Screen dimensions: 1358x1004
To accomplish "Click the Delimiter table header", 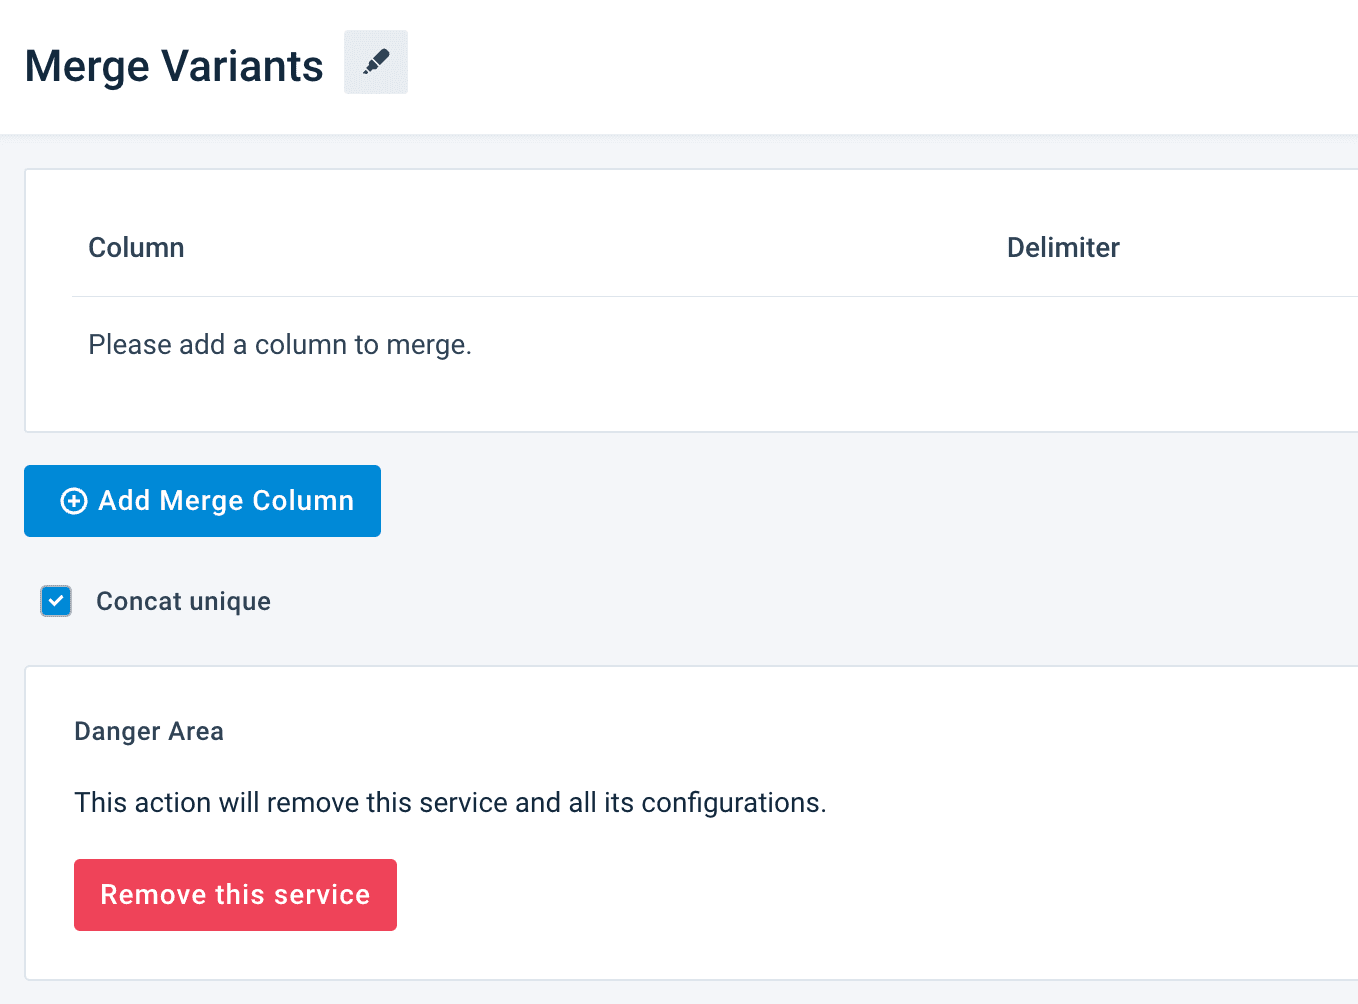I will (1062, 248).
